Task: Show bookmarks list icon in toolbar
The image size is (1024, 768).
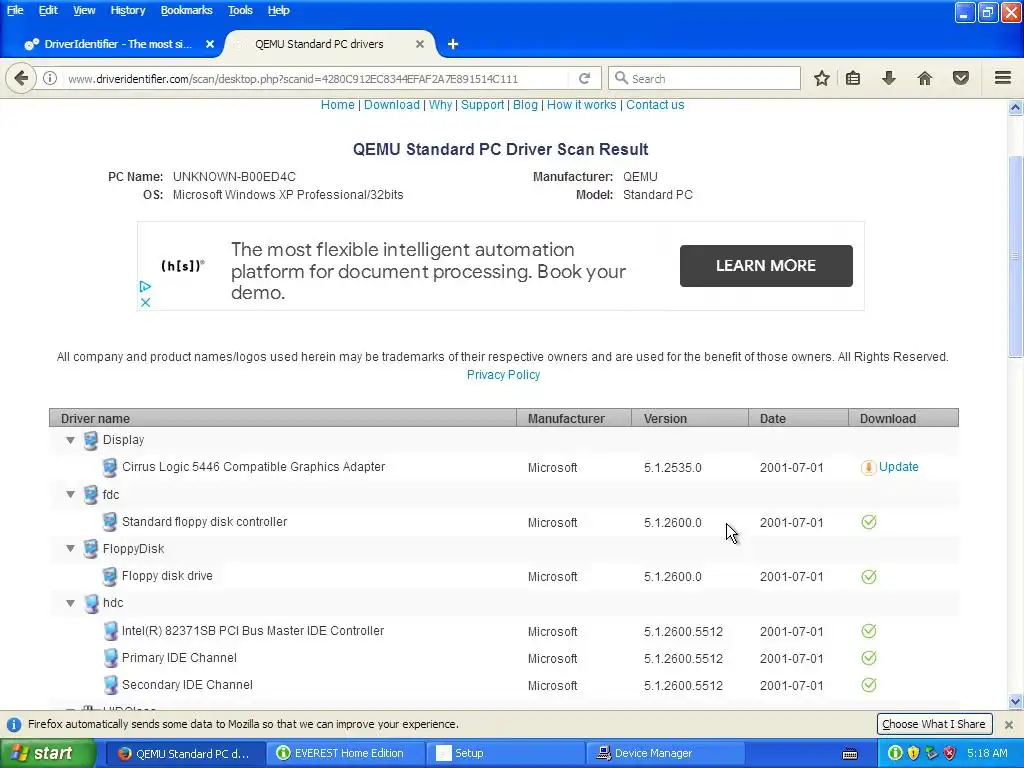Action: coord(853,78)
